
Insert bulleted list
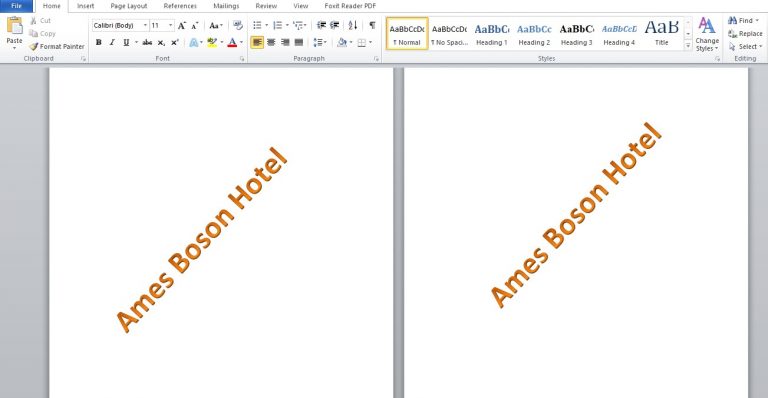tap(258, 25)
